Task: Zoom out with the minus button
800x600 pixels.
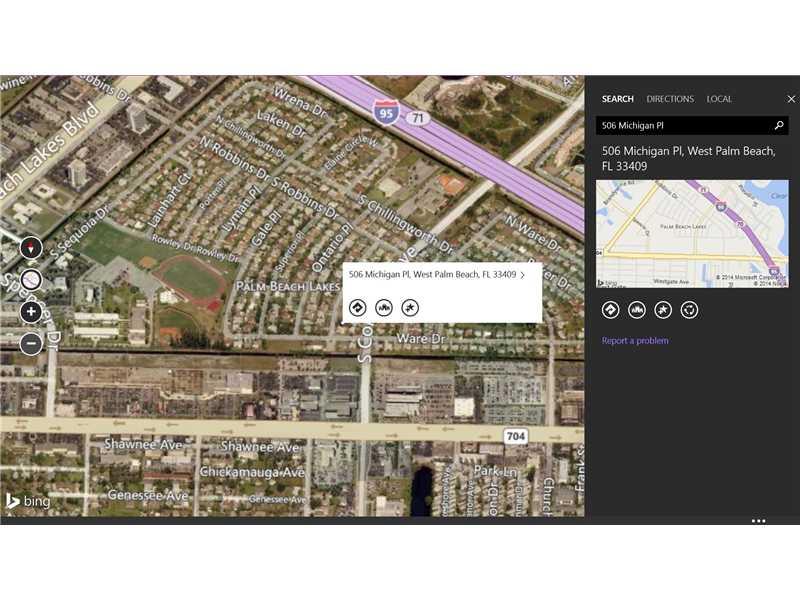Action: coord(31,343)
